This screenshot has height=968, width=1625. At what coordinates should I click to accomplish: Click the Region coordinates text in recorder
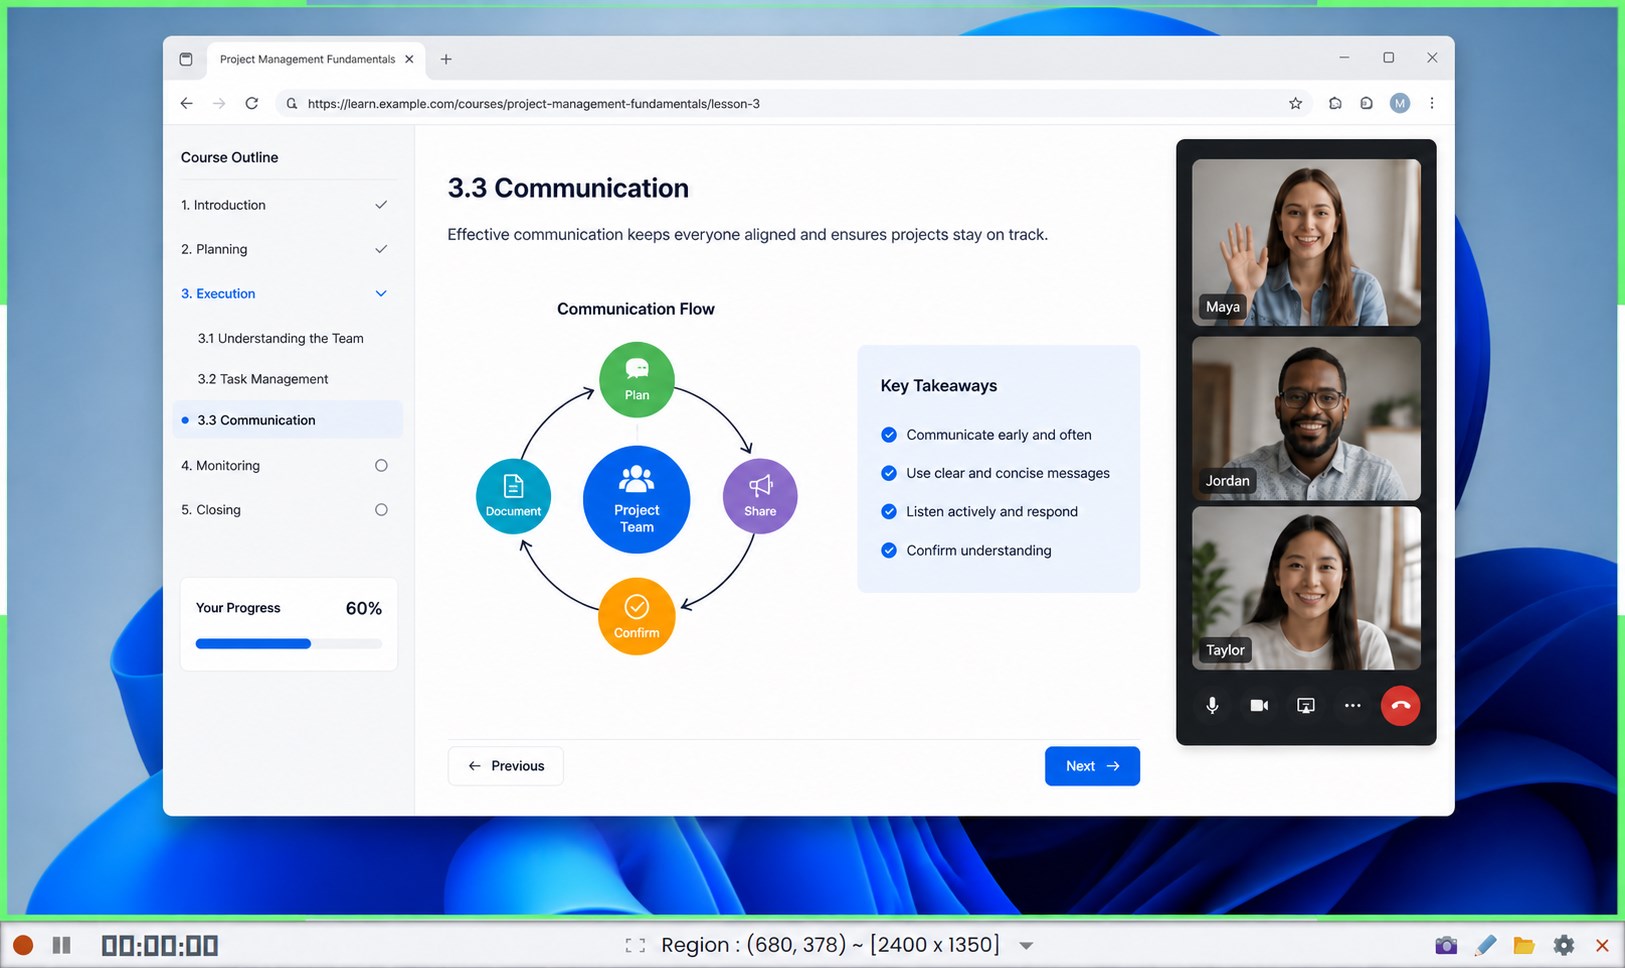click(830, 945)
